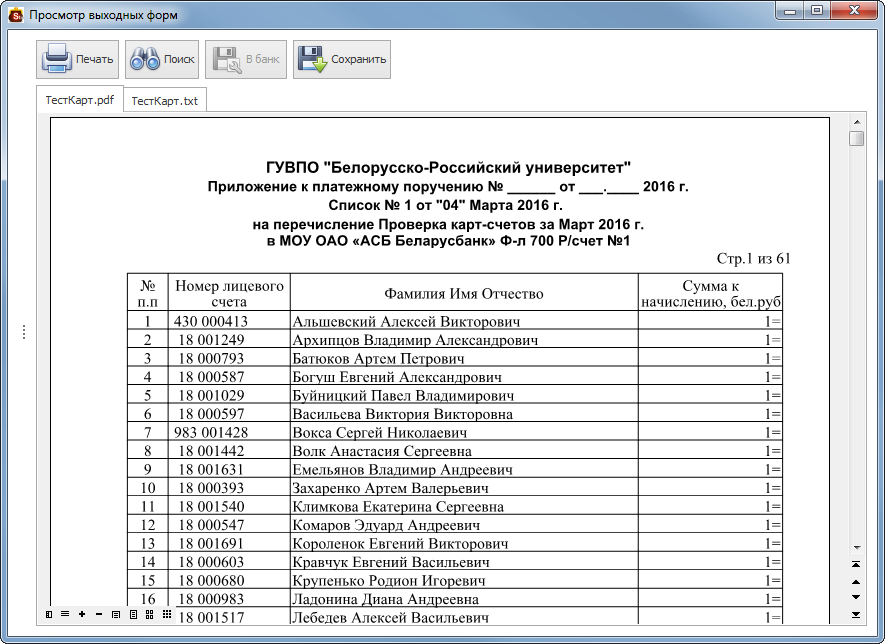Viewport: 885px width, 644px height.
Task: Go to previous page arrow icon
Action: coord(856,581)
